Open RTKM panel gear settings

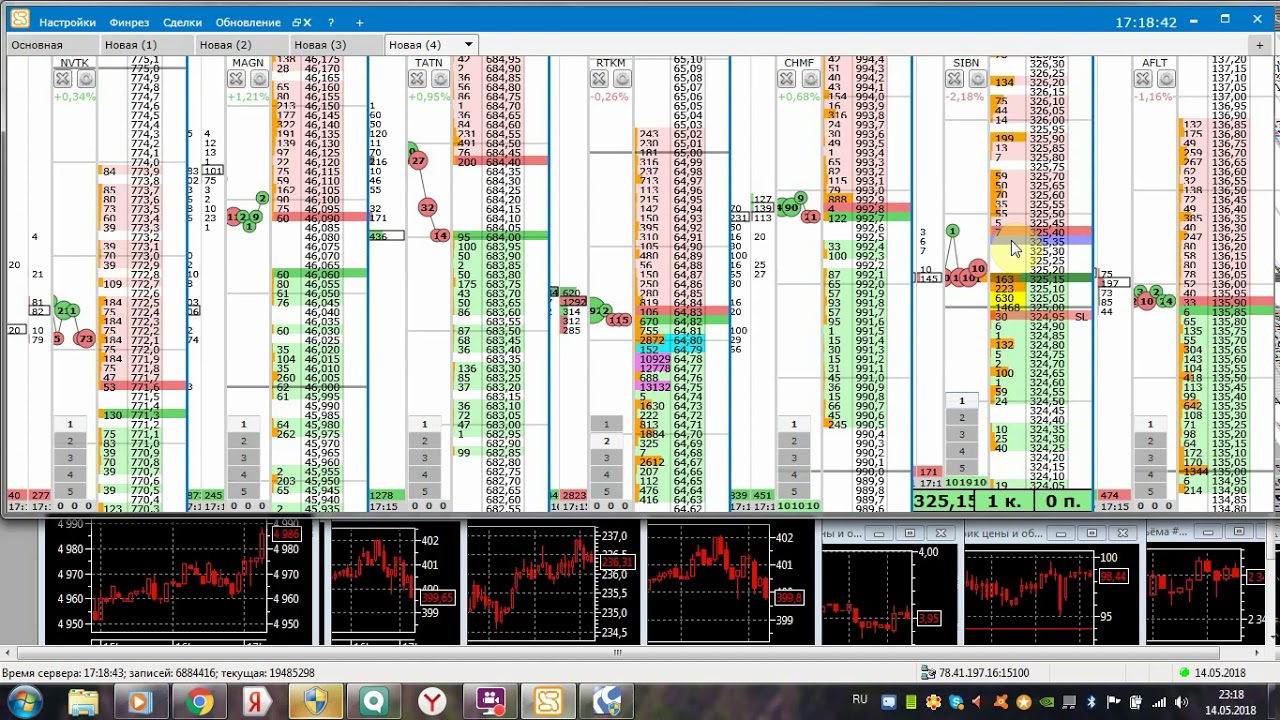coord(622,79)
